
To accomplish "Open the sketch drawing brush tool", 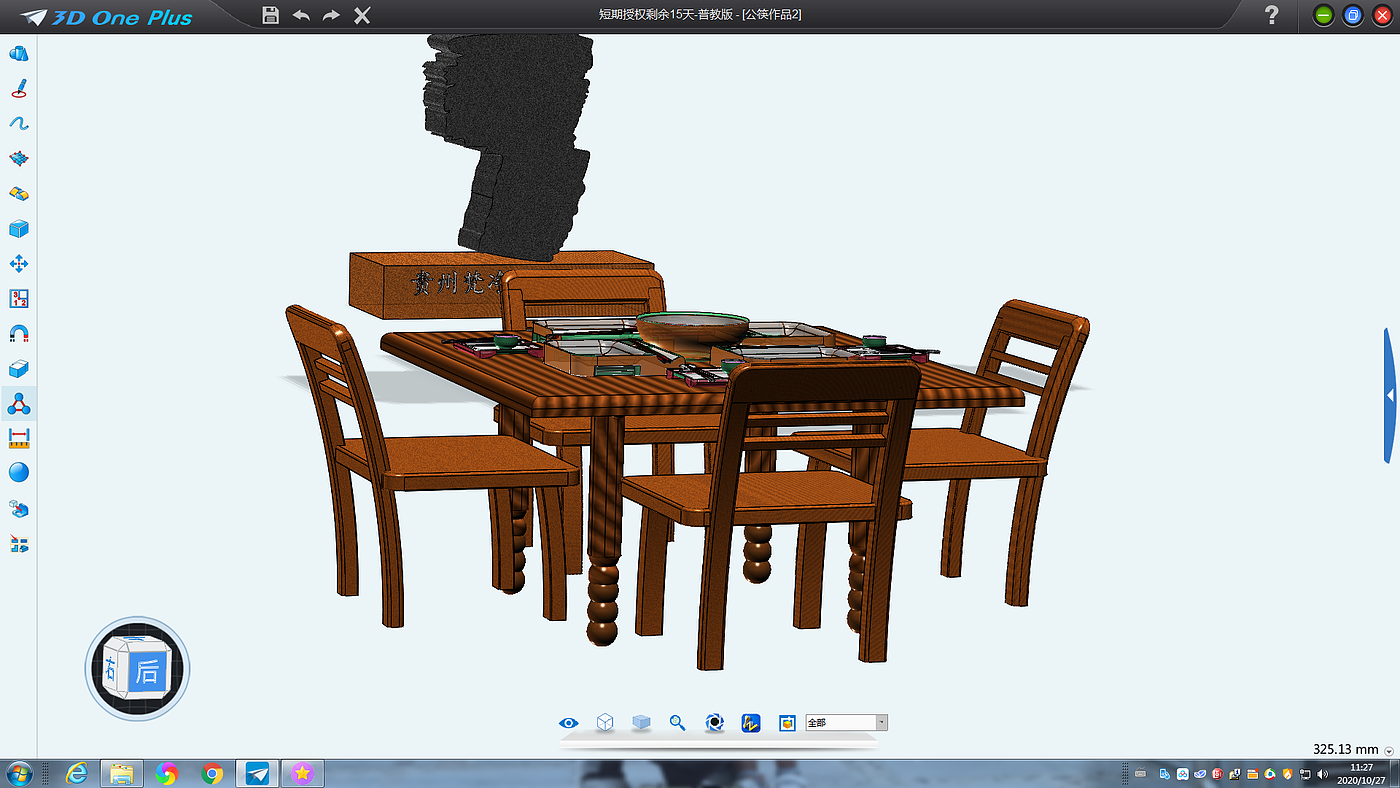I will pos(18,89).
